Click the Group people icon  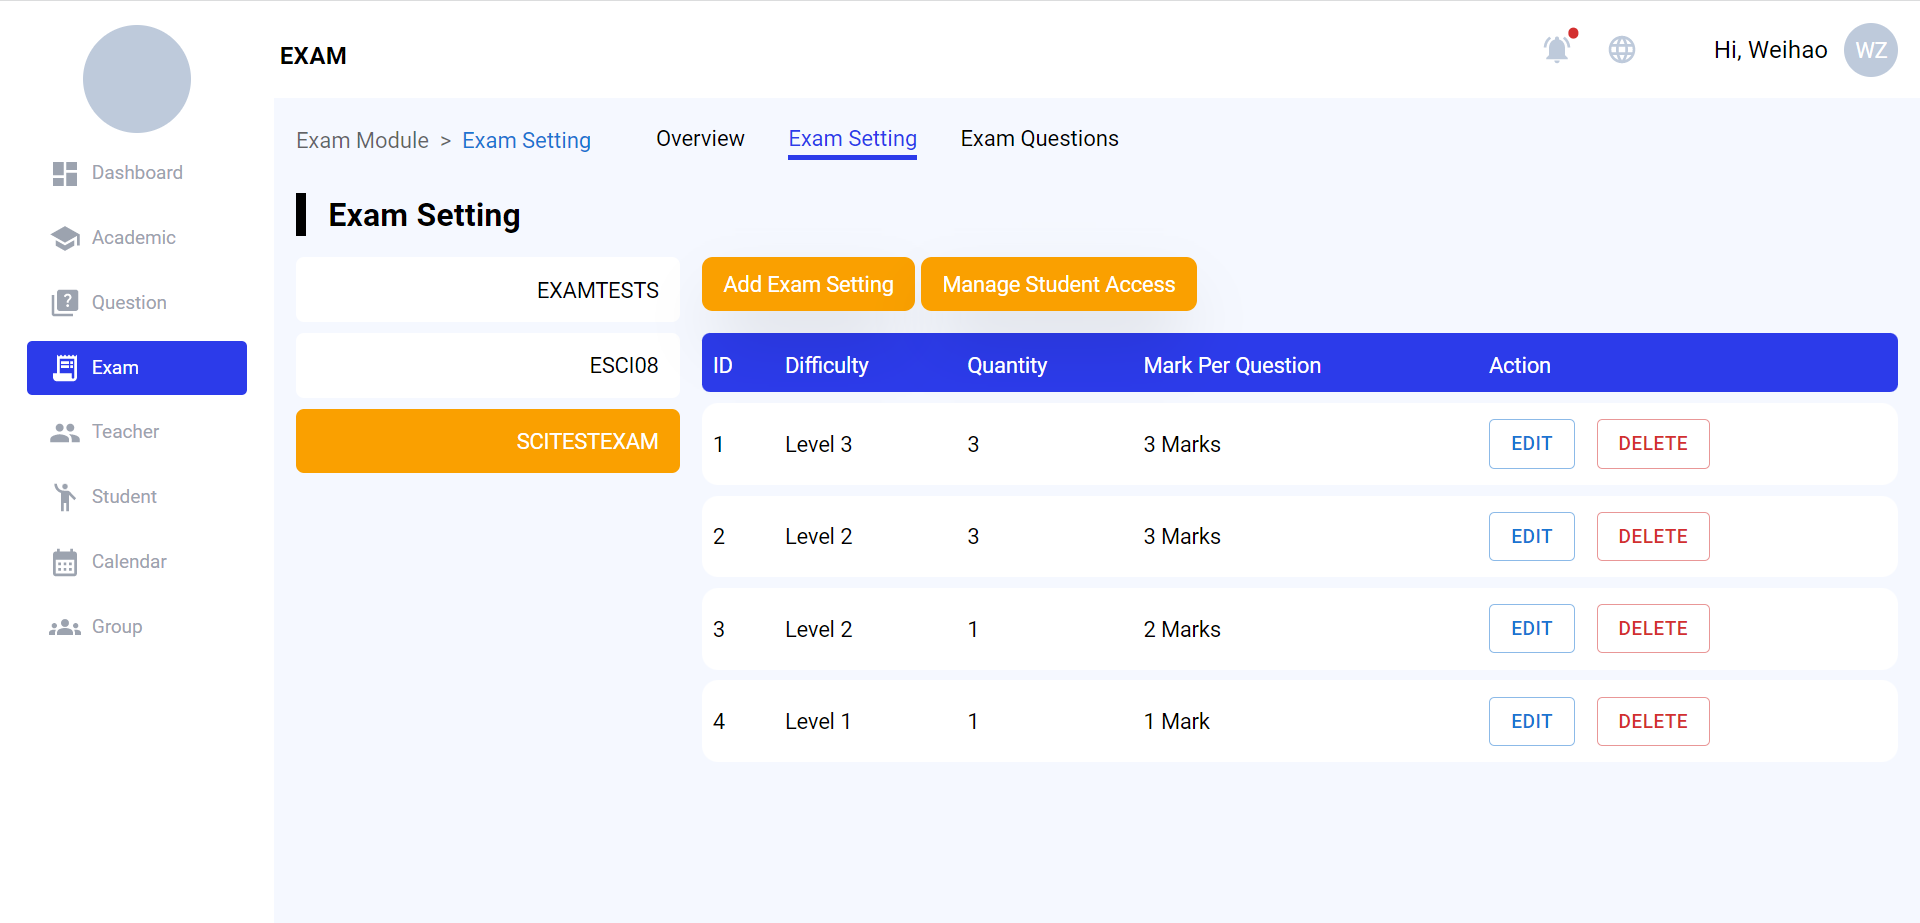coord(65,627)
